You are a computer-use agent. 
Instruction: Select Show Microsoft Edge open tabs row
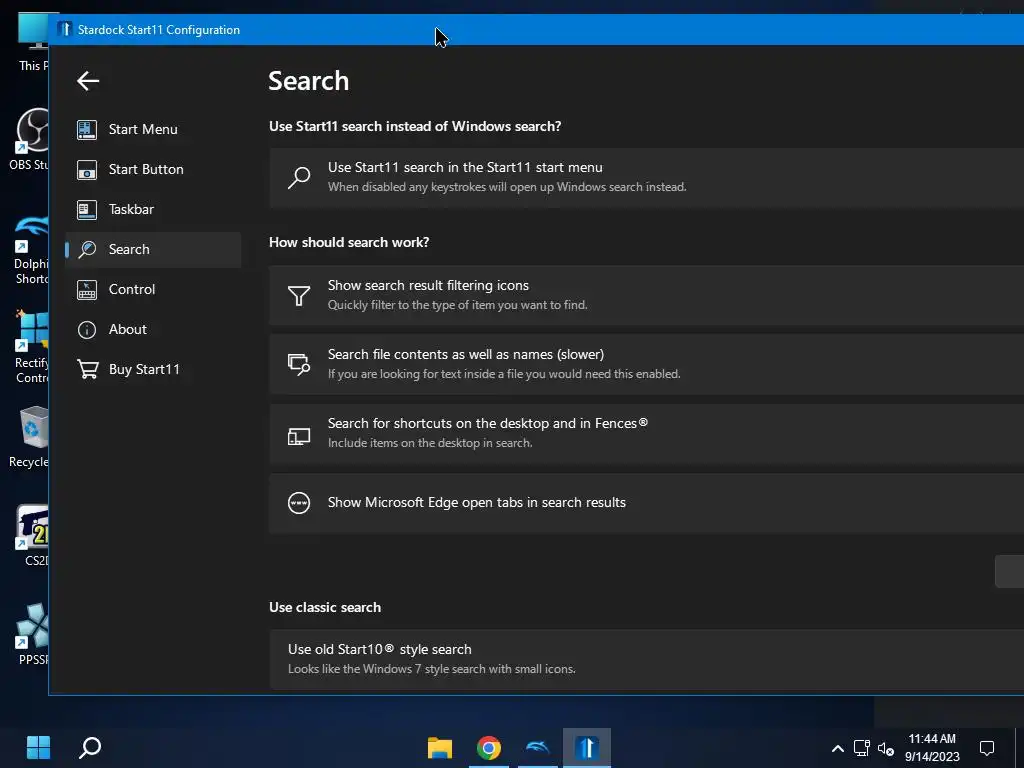click(647, 503)
